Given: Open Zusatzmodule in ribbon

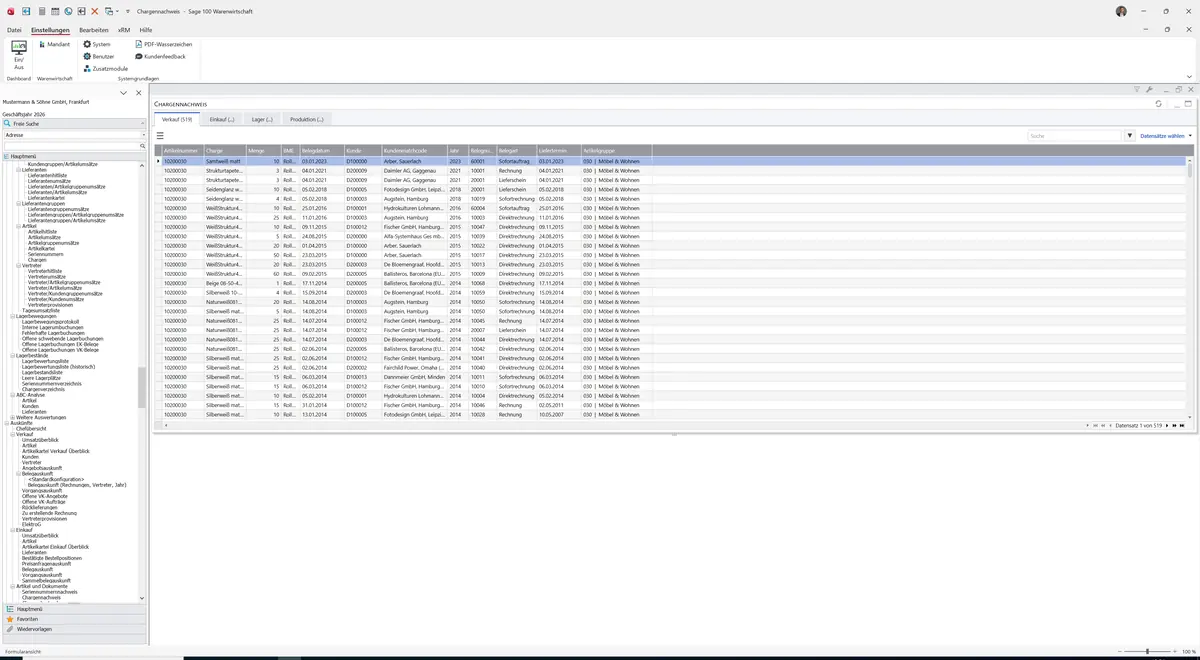Looking at the screenshot, I should [106, 68].
